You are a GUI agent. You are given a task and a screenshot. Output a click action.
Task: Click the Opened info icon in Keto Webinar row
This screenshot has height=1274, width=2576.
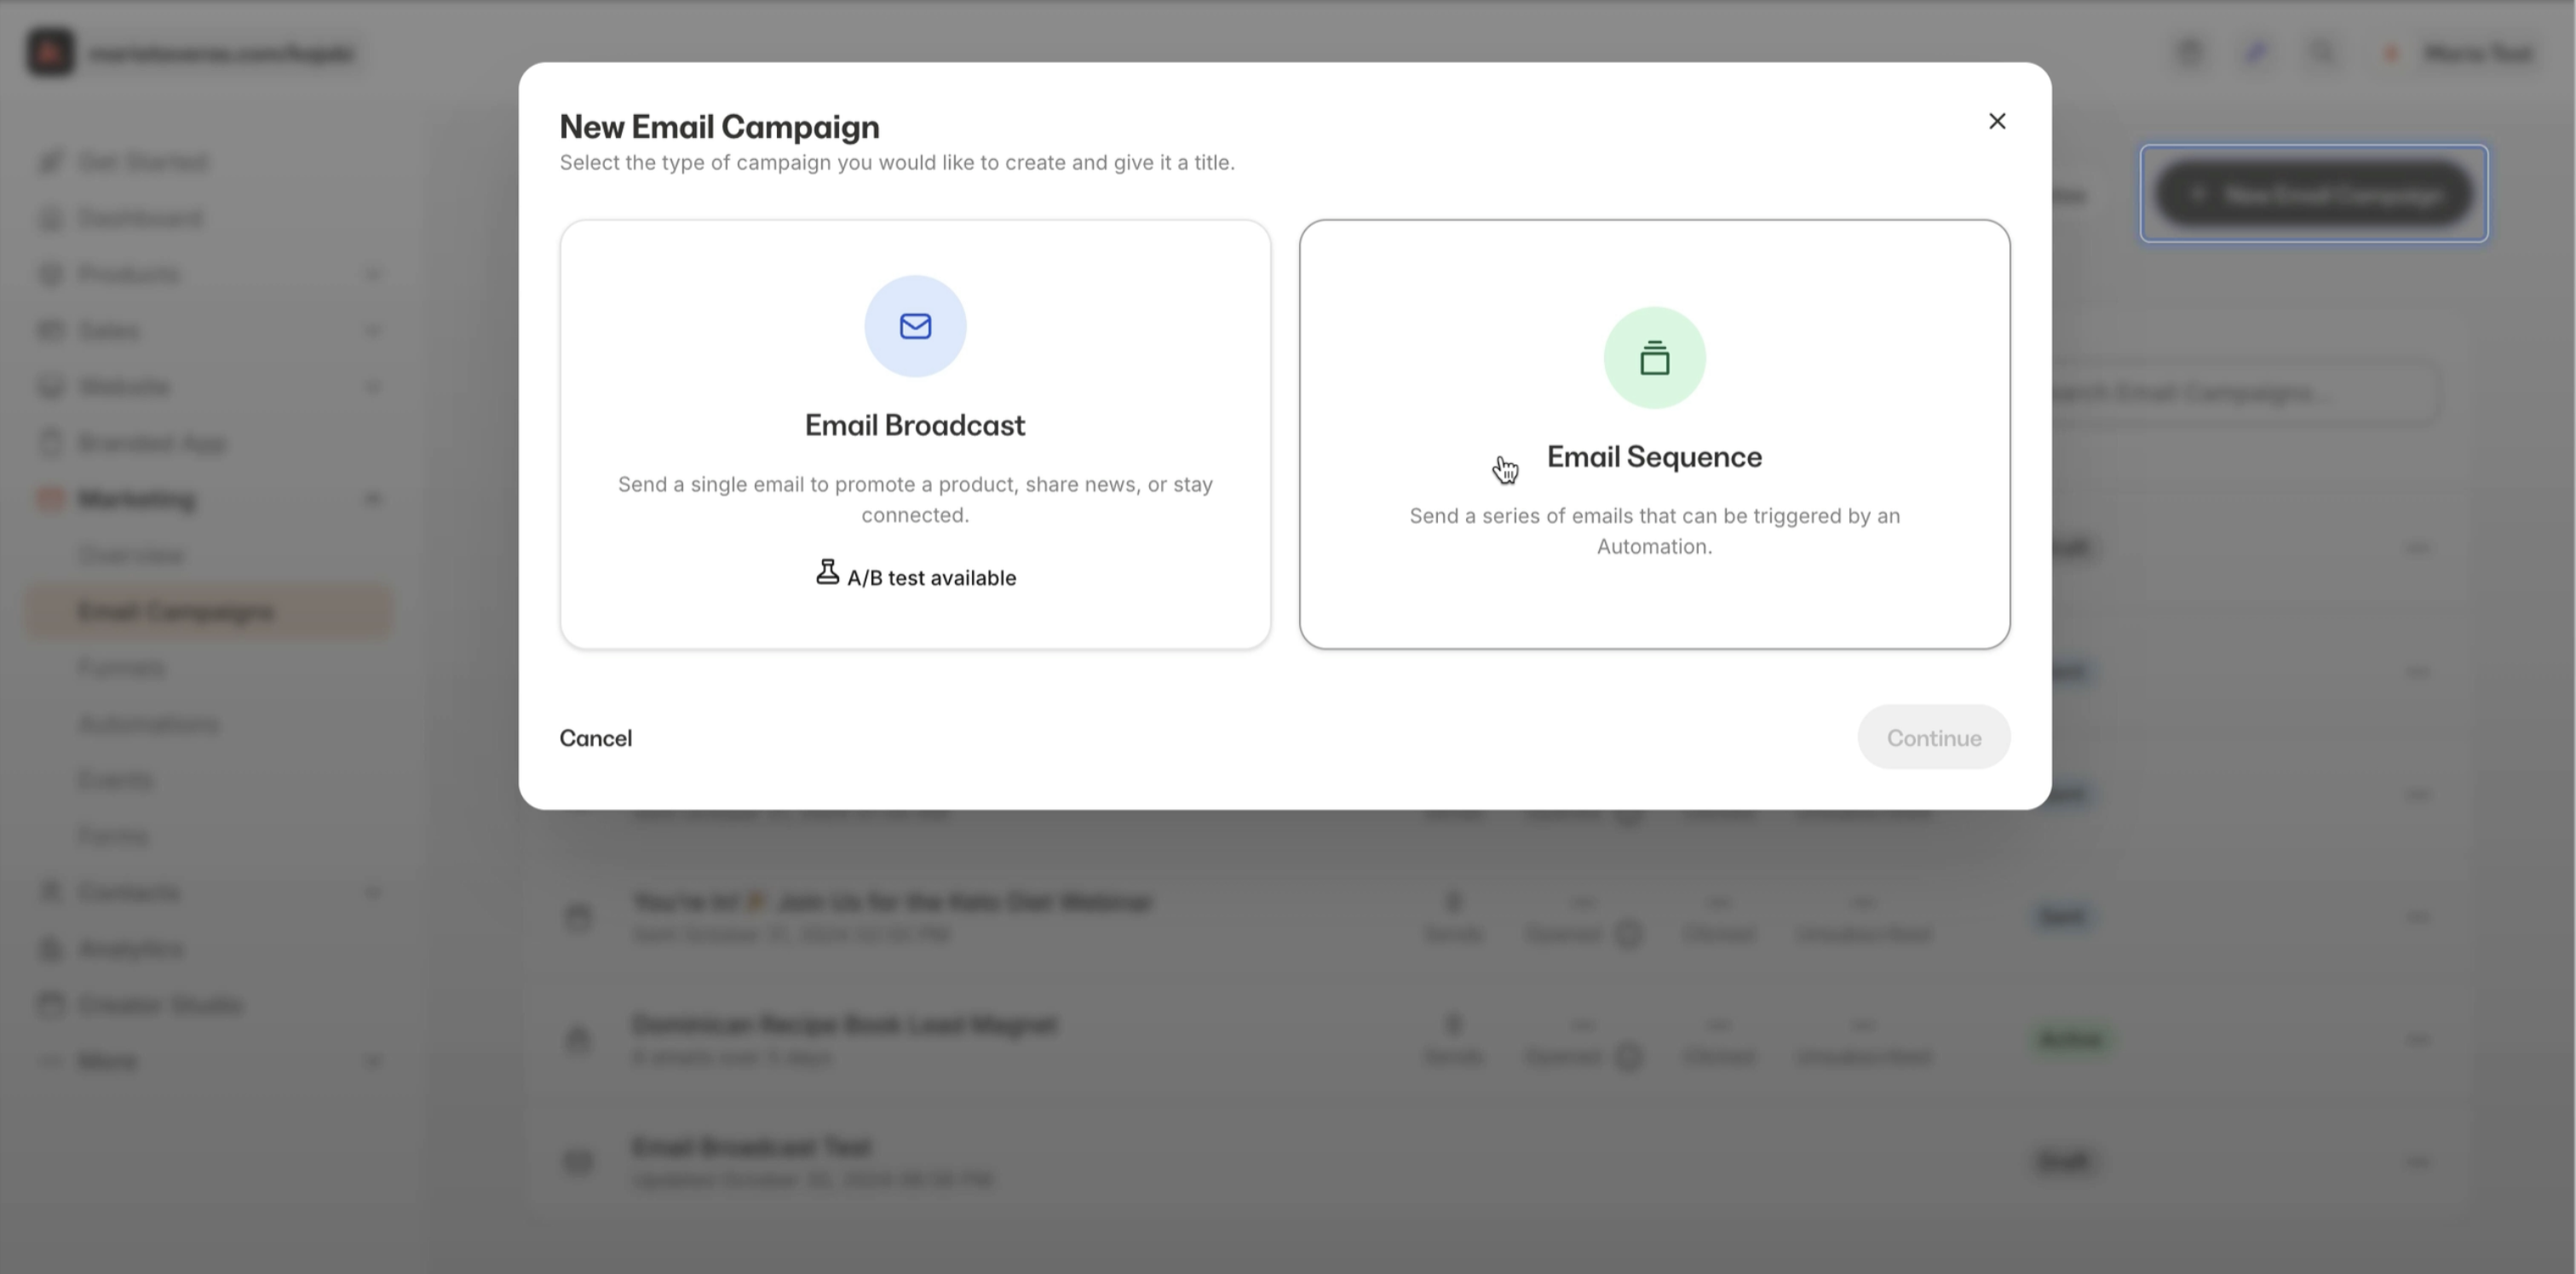1628,934
